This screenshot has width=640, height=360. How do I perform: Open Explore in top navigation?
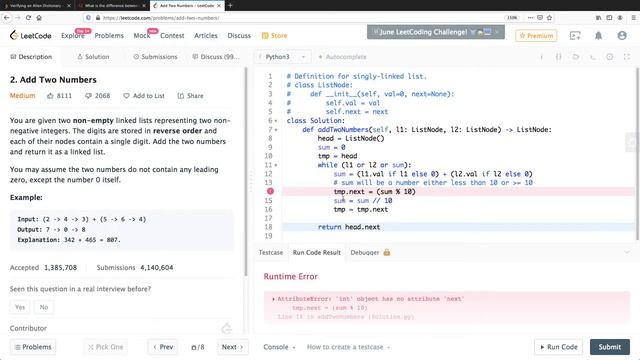click(x=73, y=36)
